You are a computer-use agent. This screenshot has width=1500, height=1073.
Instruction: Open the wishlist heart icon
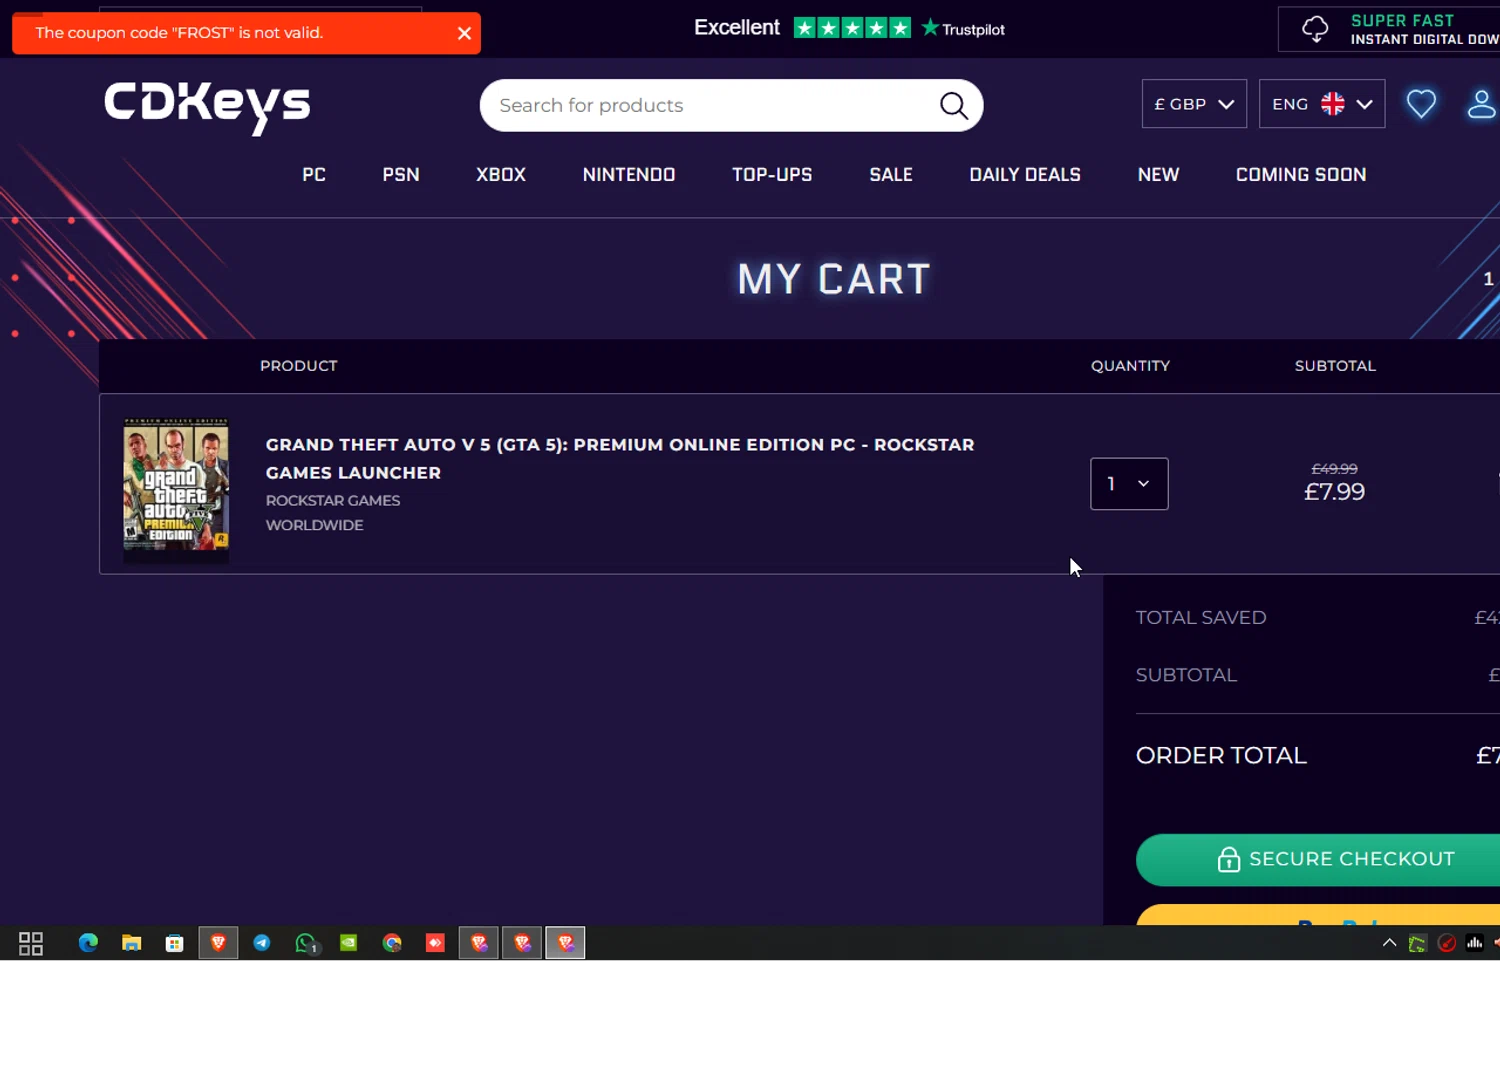1421,104
